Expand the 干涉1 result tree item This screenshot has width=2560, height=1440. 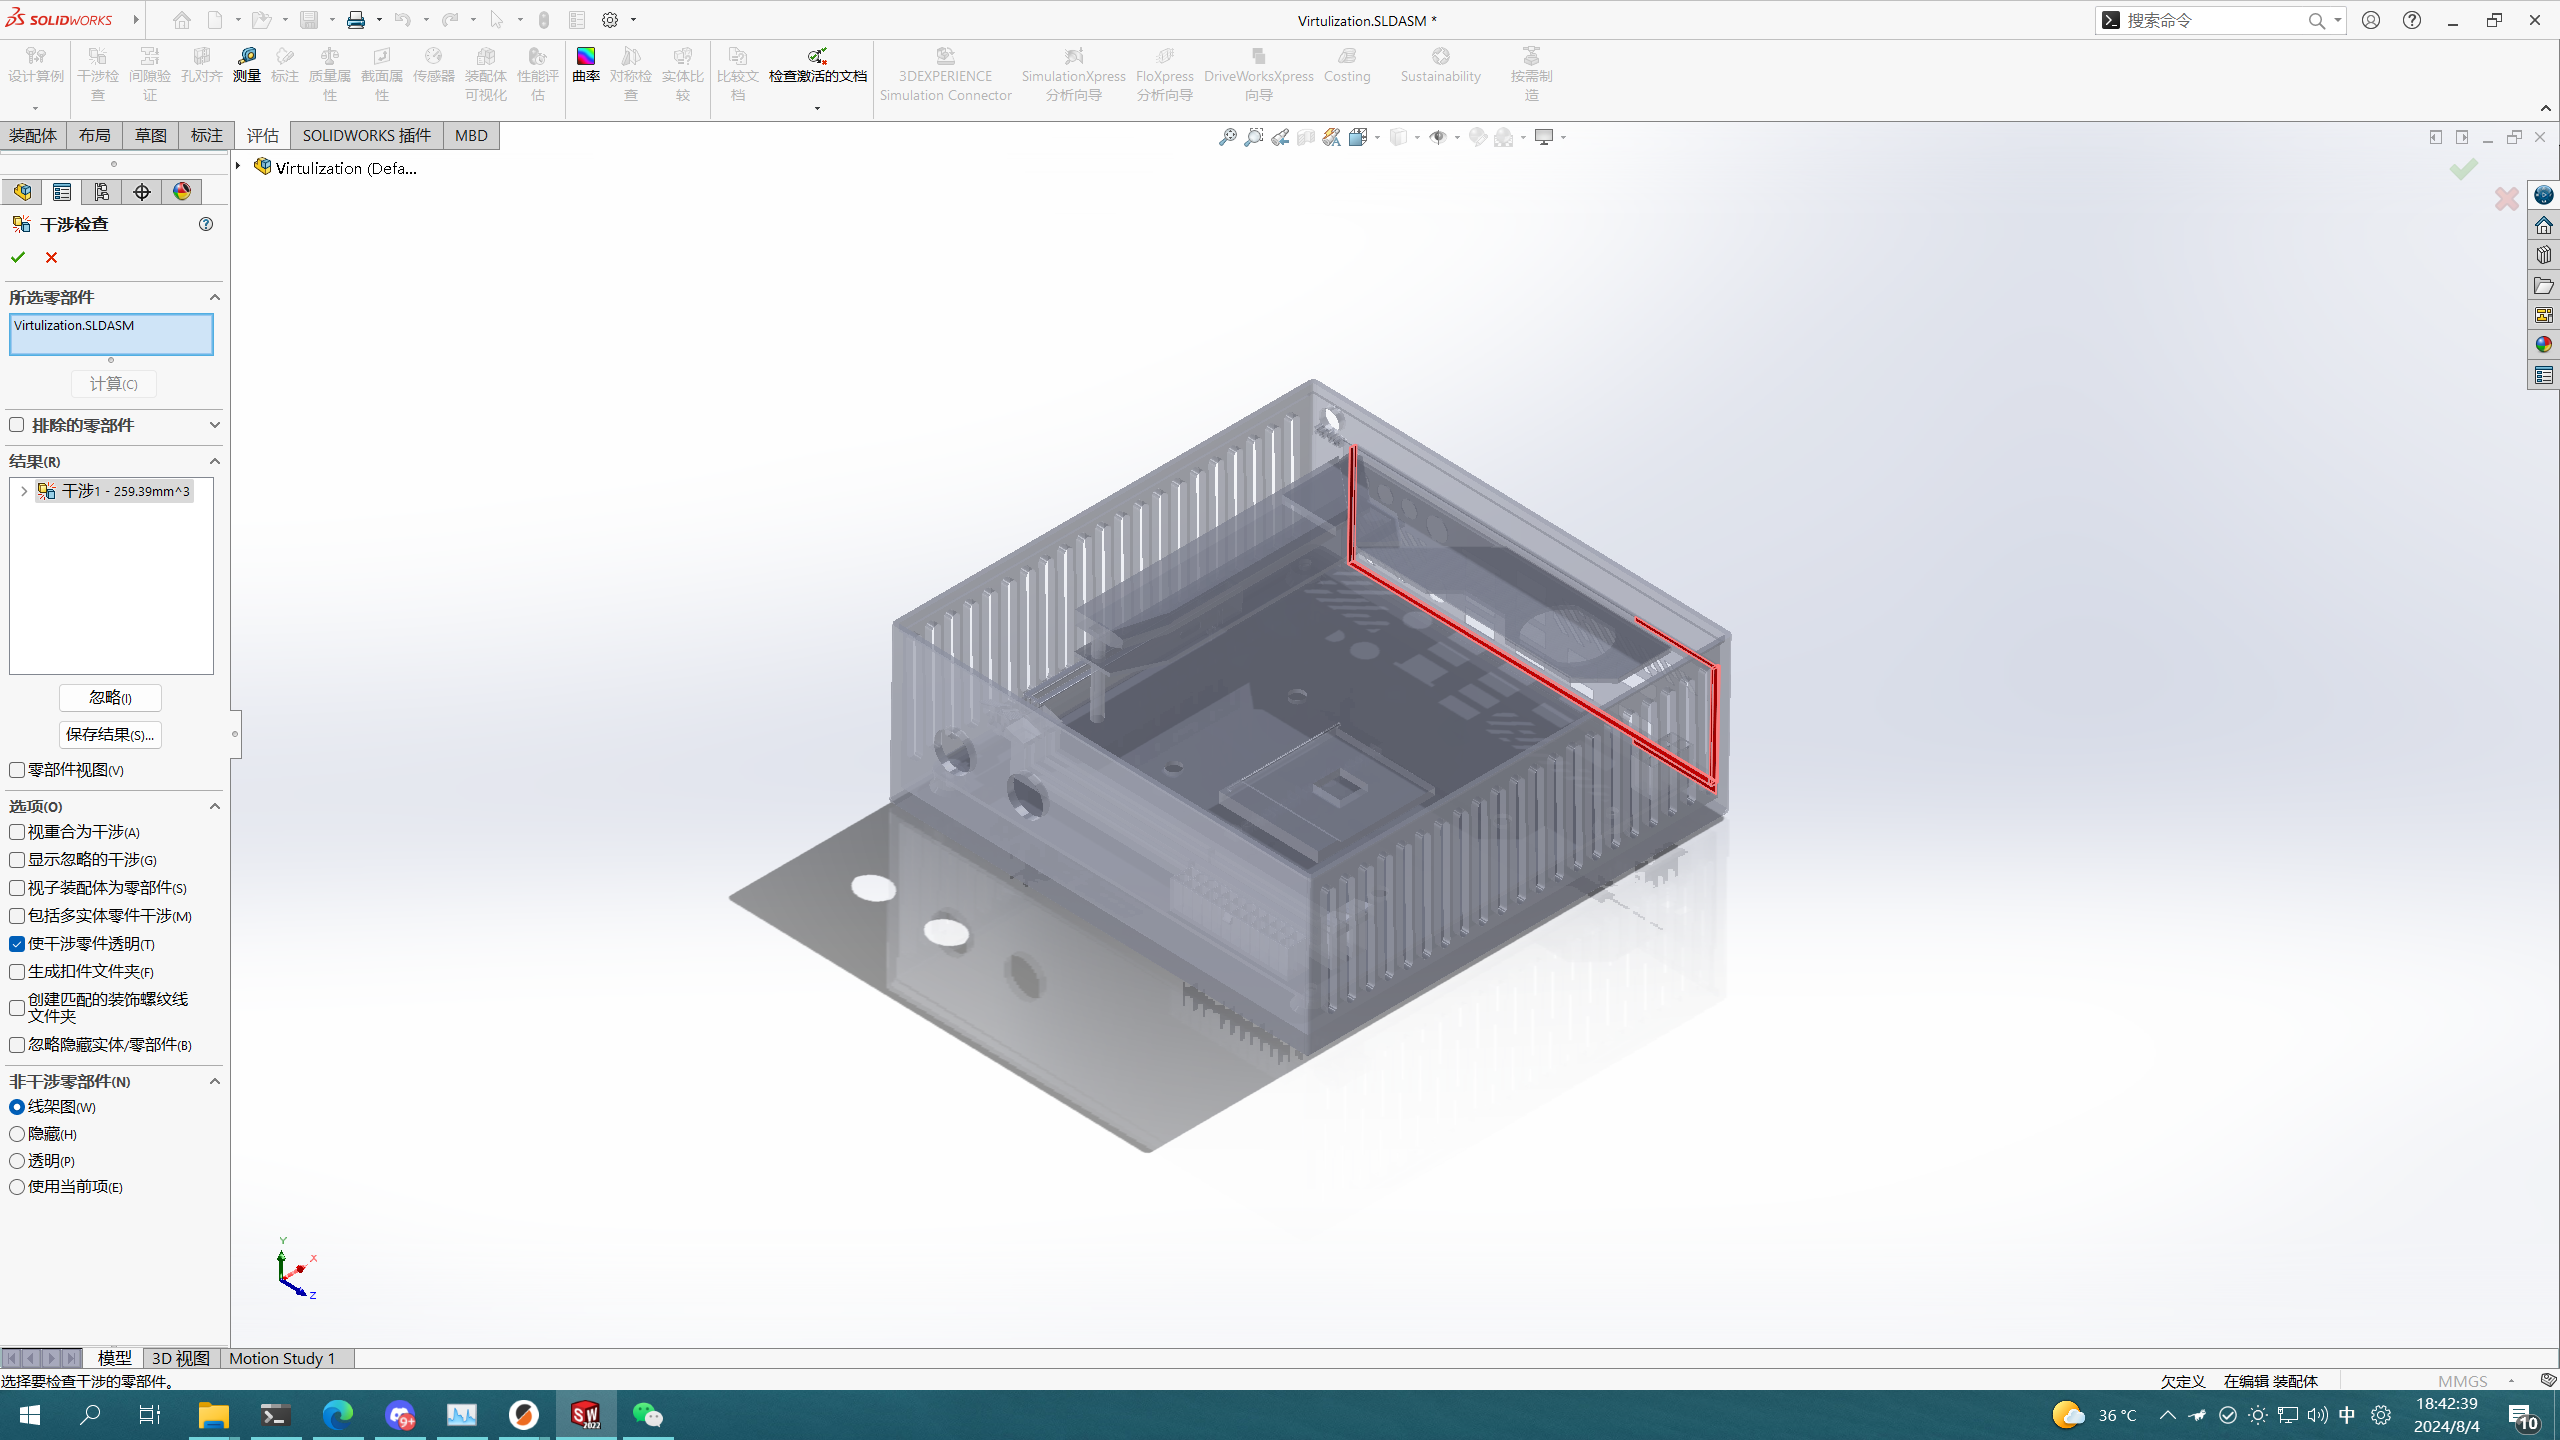tap(24, 491)
